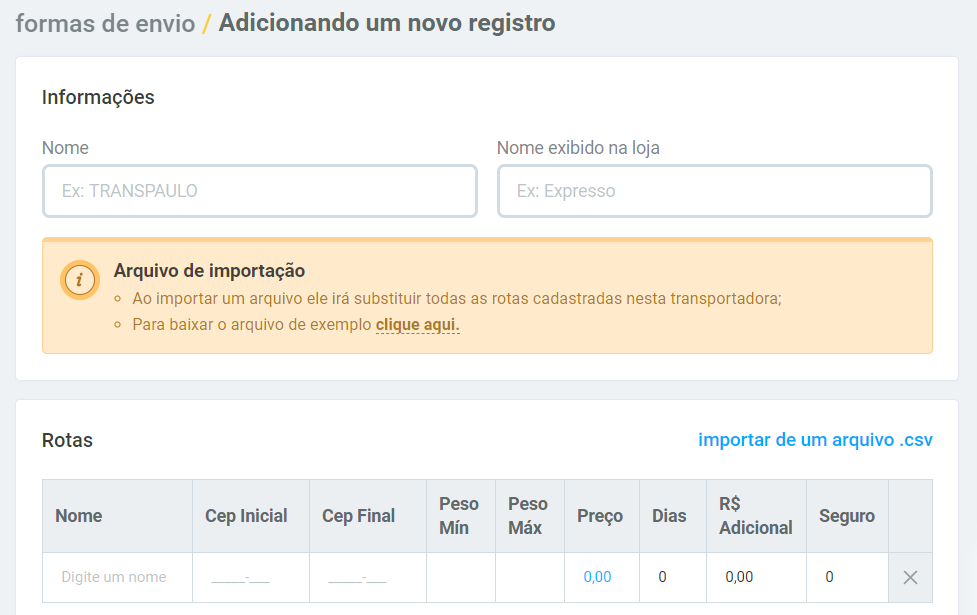Click the info icon in import notice
Screen dimensions: 977x615
pos(80,280)
